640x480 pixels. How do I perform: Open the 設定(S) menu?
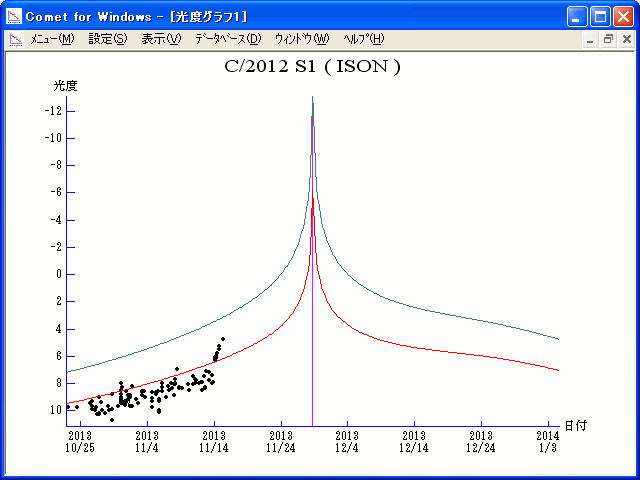point(108,39)
